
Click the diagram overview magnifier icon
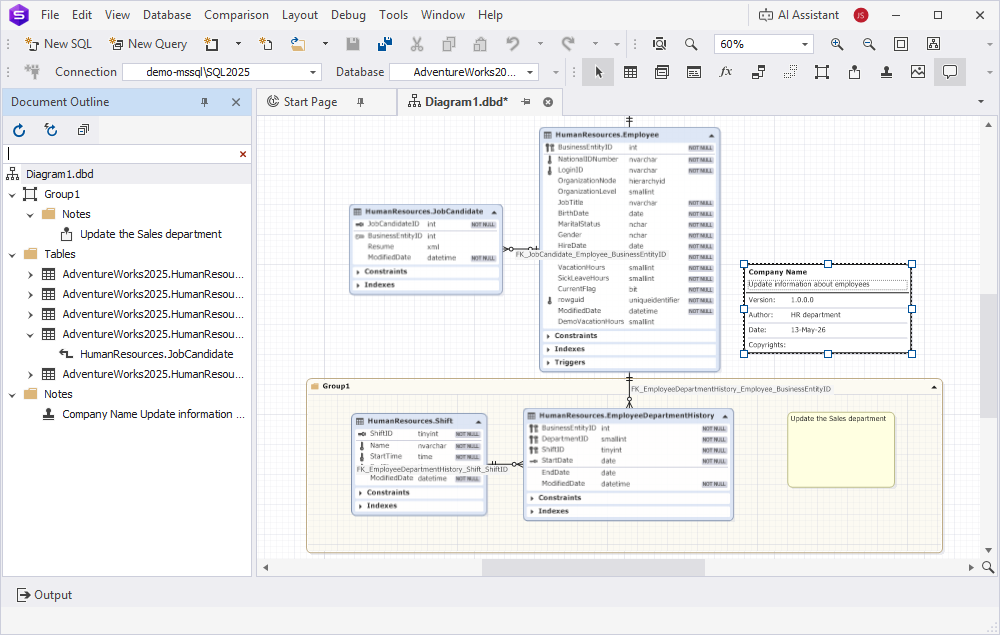click(988, 567)
